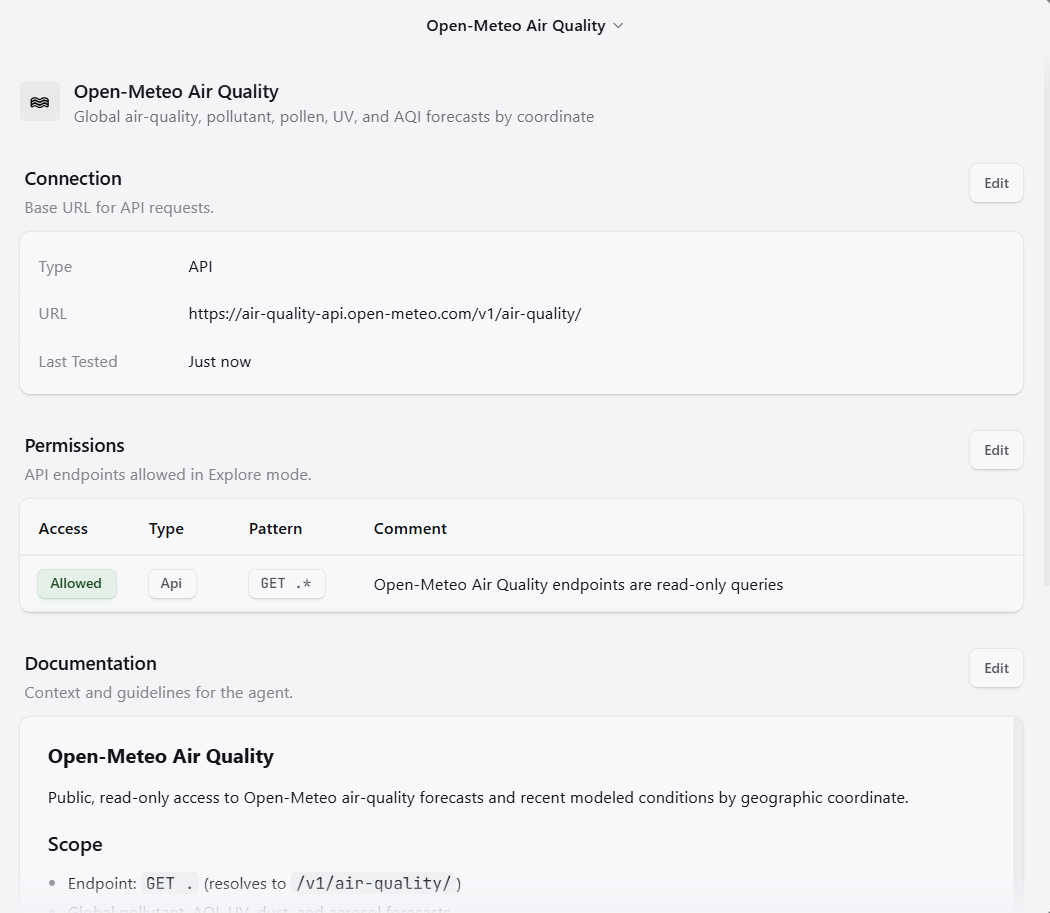
Task: Click the Allowed access badge
Action: tap(76, 583)
